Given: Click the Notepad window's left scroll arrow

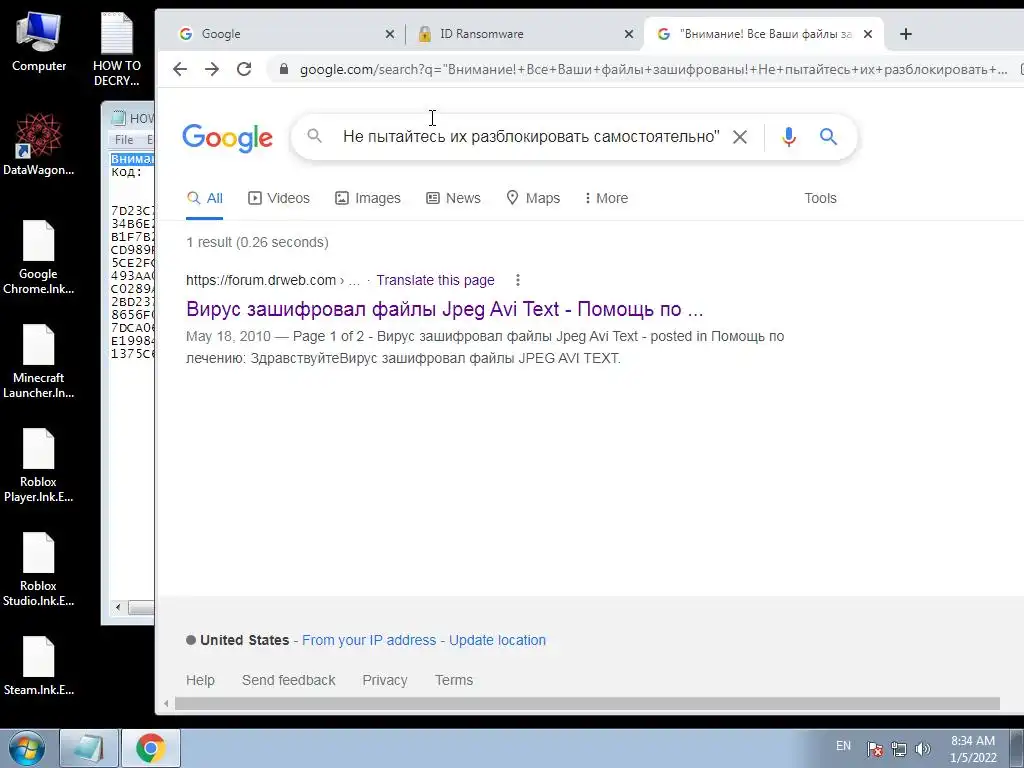Looking at the screenshot, I should pyautogui.click(x=118, y=607).
